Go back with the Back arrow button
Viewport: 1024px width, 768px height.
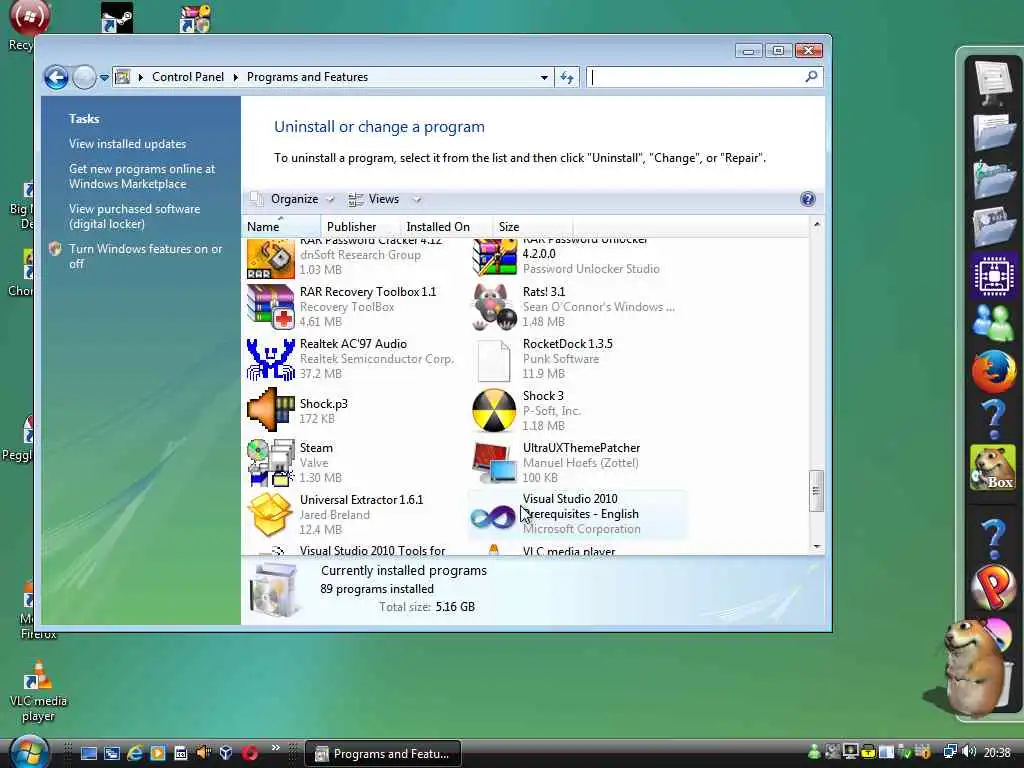pos(56,77)
